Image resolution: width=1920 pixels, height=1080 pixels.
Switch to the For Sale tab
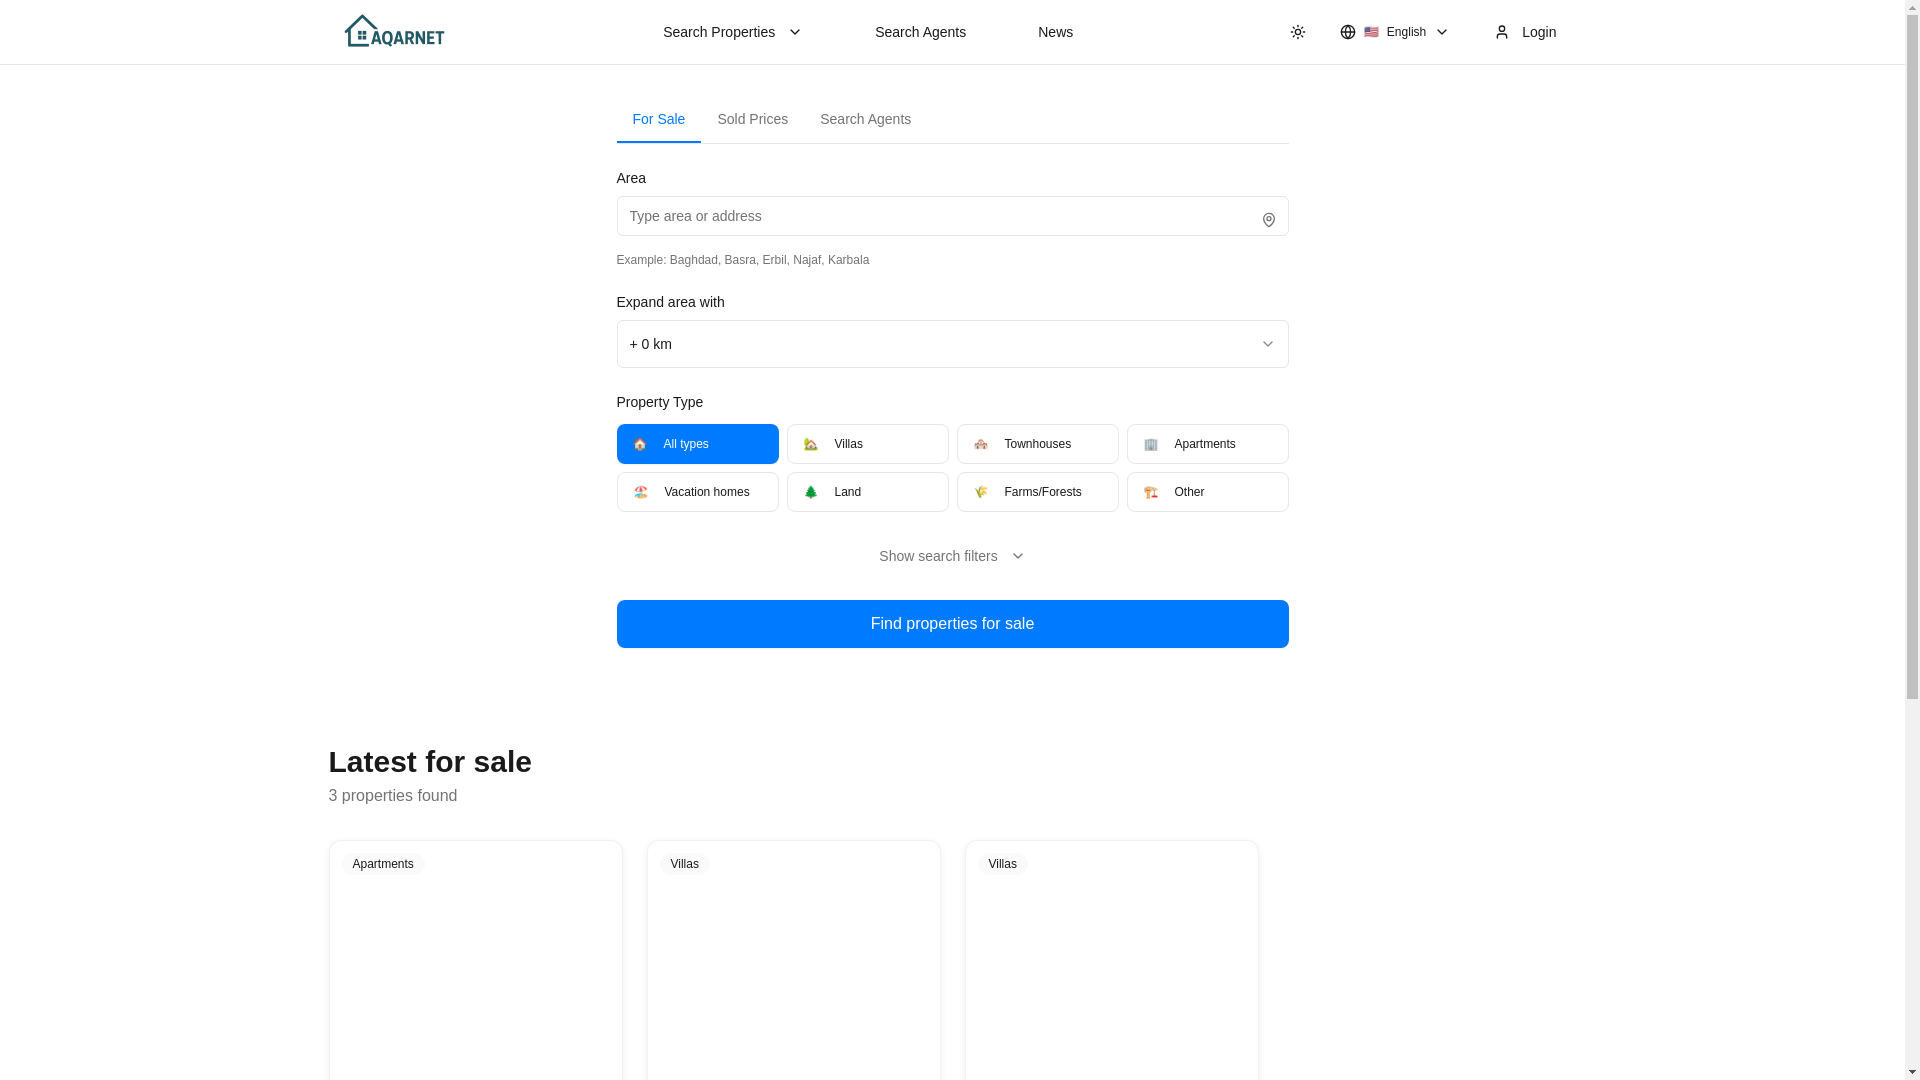(658, 120)
